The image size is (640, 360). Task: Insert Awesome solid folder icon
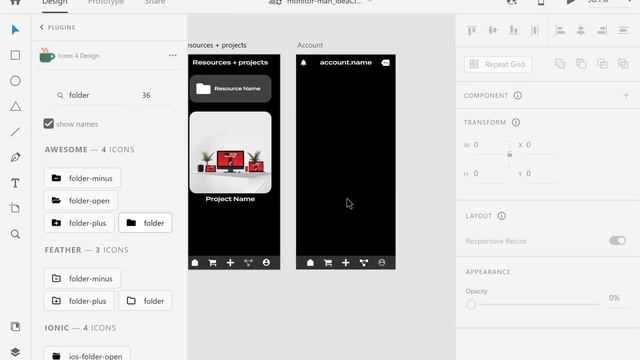point(145,223)
